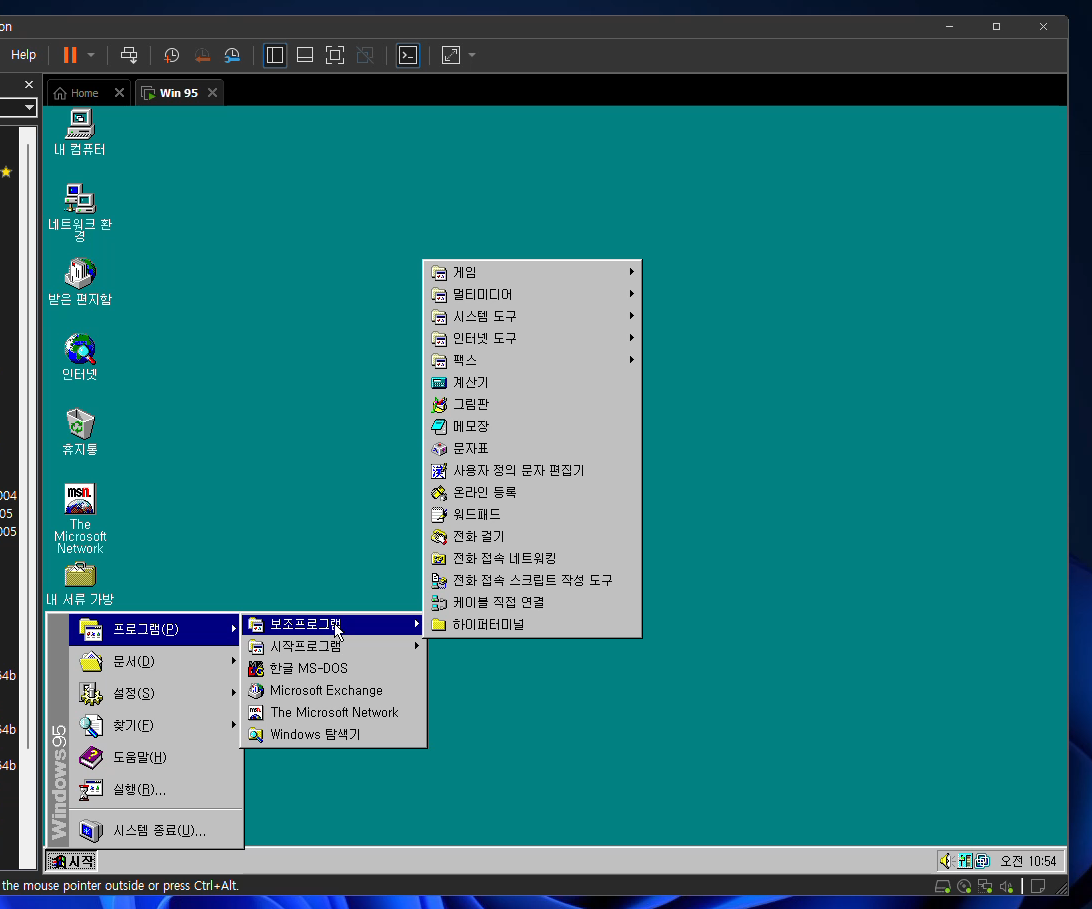
Task: Expand the 시작프로그램 submenu
Action: tap(334, 646)
